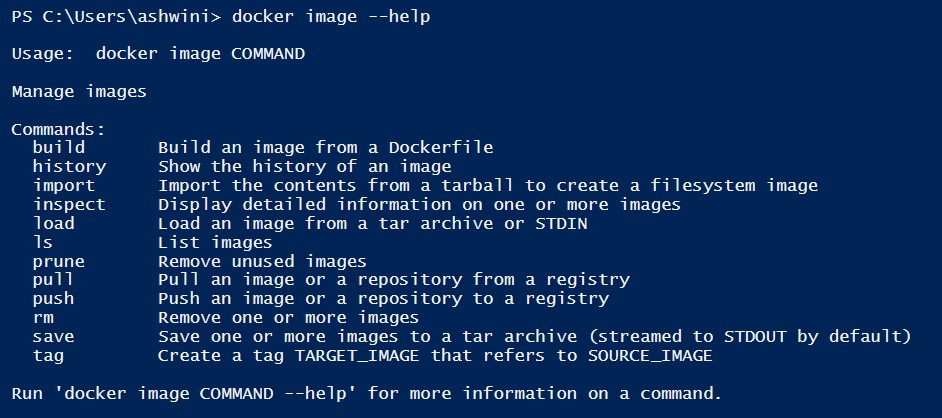This screenshot has height=418, width=942.
Task: Click the 'build' command name
Action: pos(58,148)
